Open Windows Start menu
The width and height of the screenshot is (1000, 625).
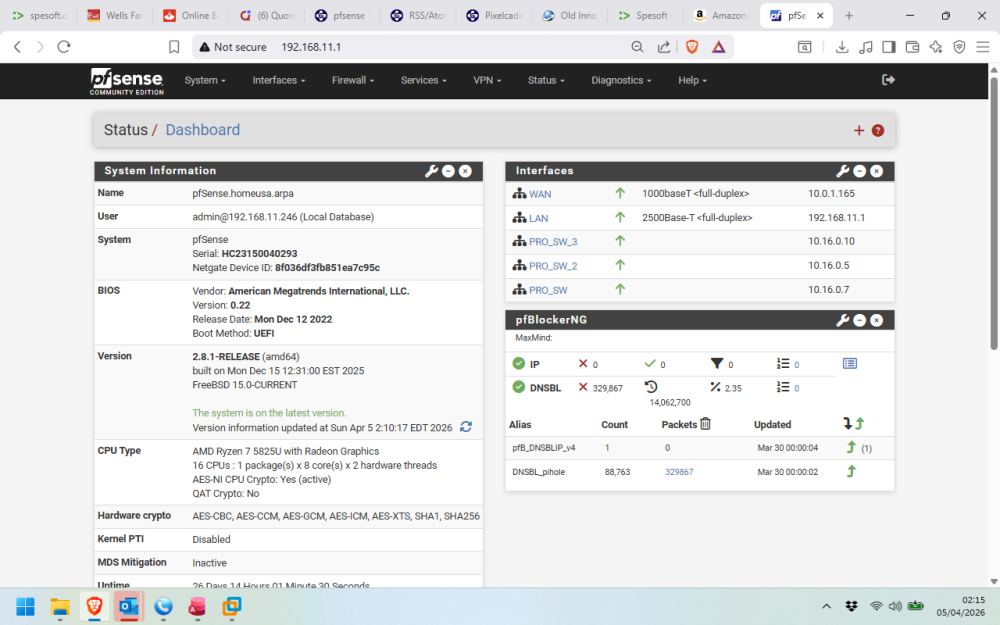26,607
